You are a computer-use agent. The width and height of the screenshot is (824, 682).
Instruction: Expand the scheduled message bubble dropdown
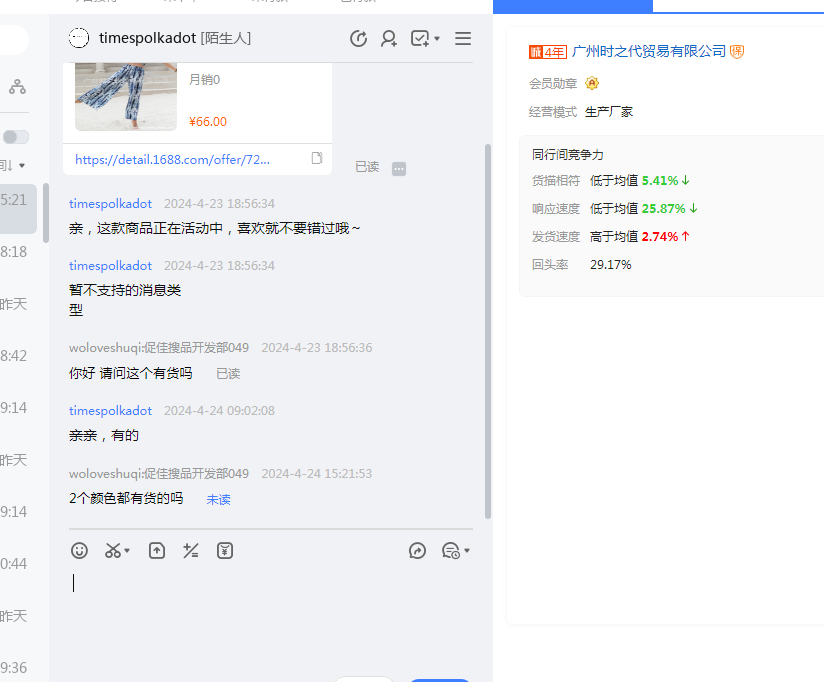tap(467, 551)
